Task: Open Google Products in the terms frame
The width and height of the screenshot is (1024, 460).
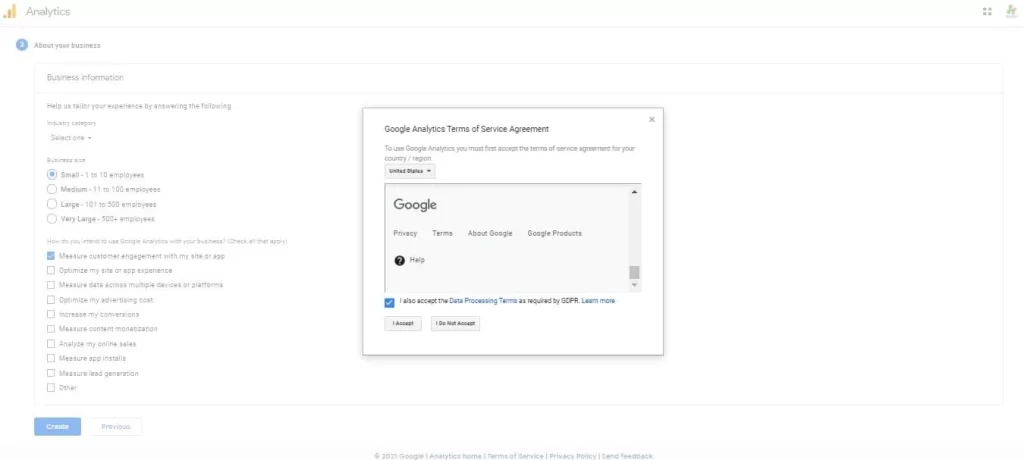Action: [554, 233]
